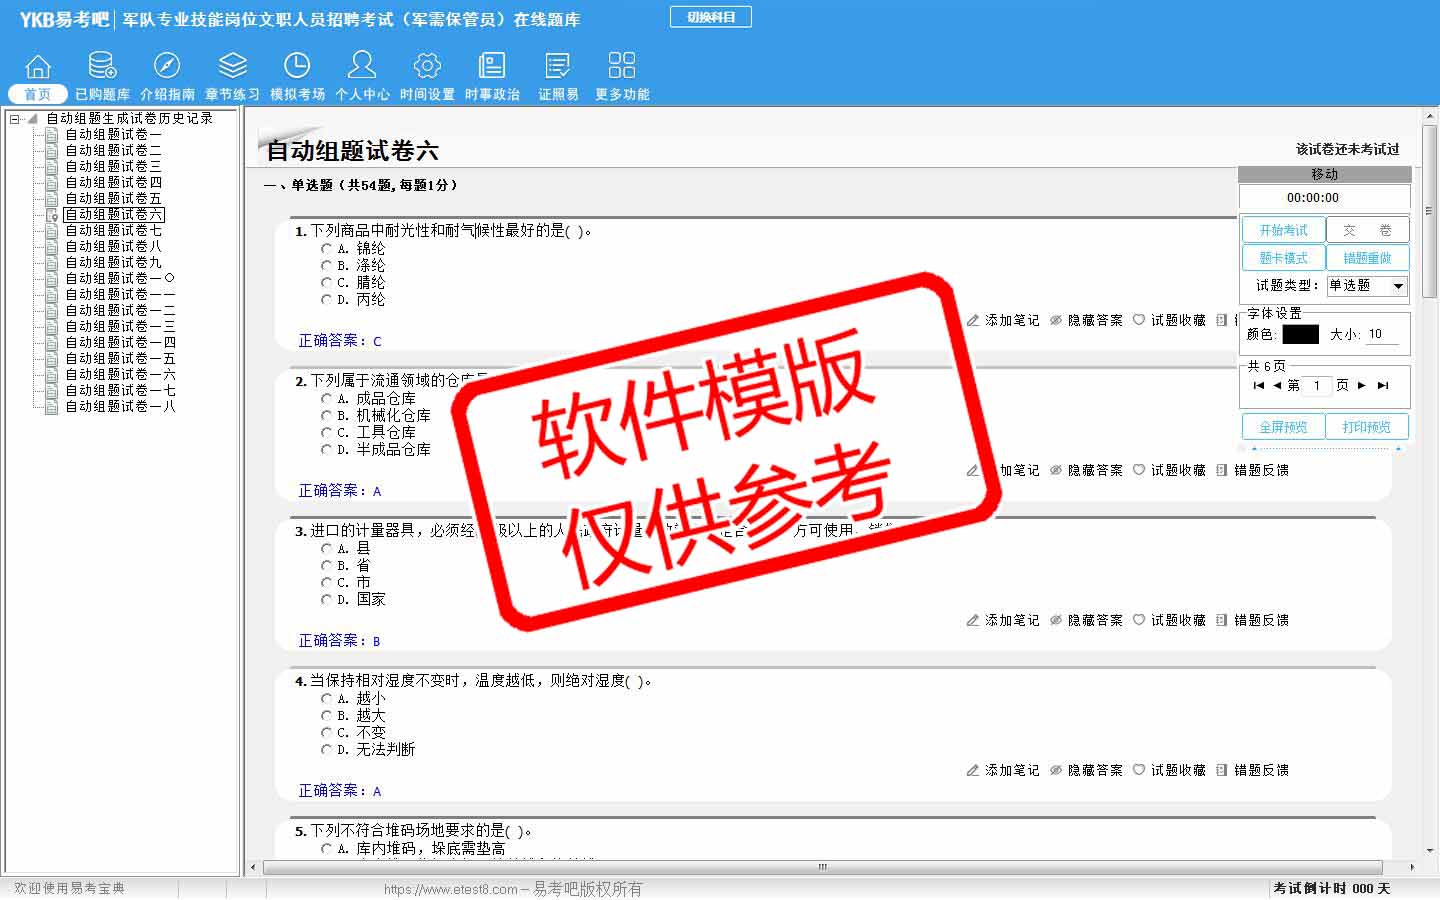
Task: Select option D 半成品仓库 in question 2
Action: coord(326,449)
